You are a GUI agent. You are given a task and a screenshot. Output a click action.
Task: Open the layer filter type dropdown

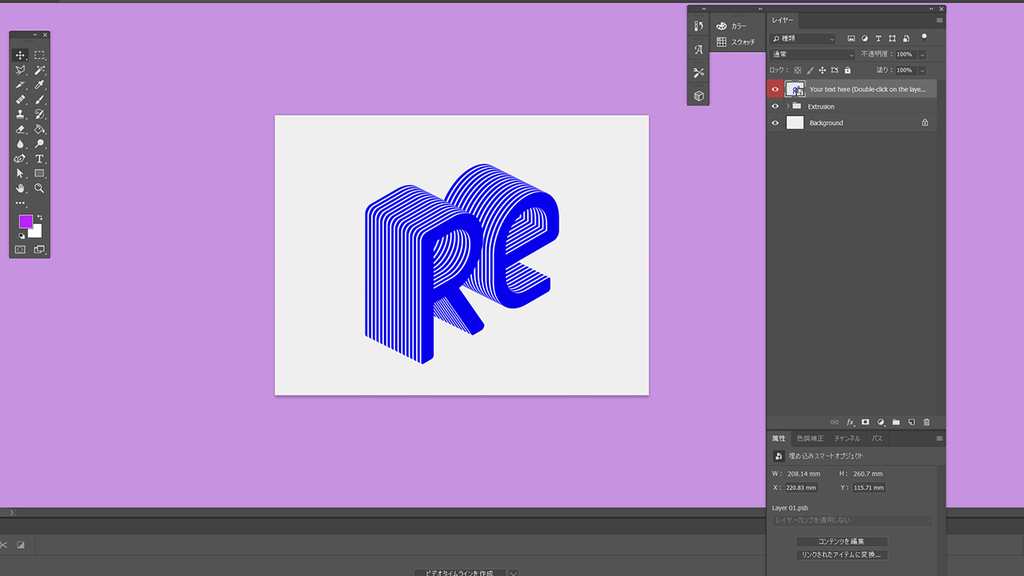pyautogui.click(x=803, y=39)
